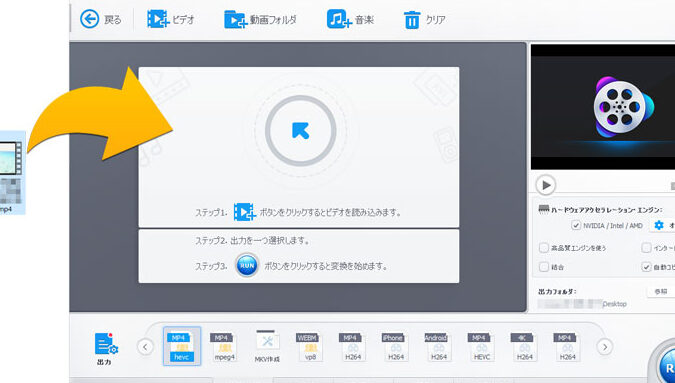
Task: Select the MKV作成 preset
Action: [x=267, y=346]
